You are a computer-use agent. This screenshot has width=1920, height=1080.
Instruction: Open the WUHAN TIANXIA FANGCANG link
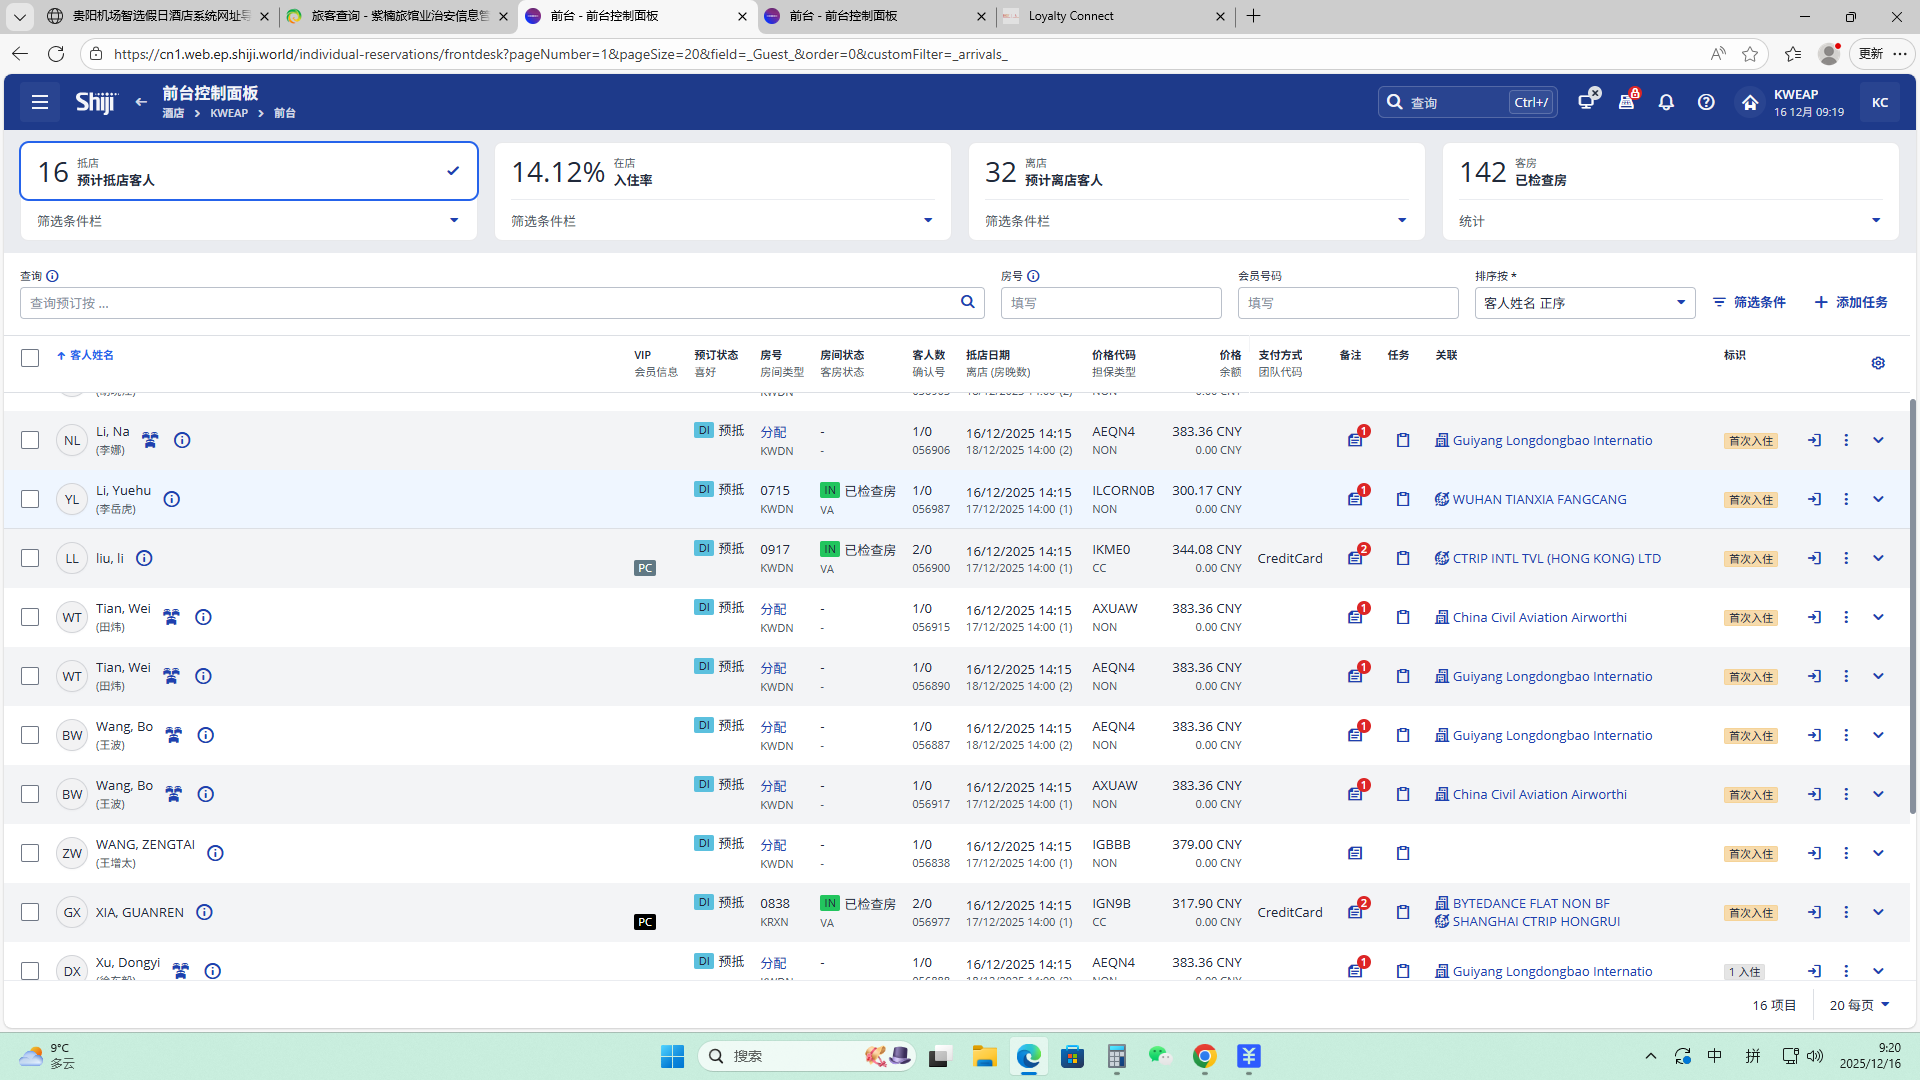1539,499
